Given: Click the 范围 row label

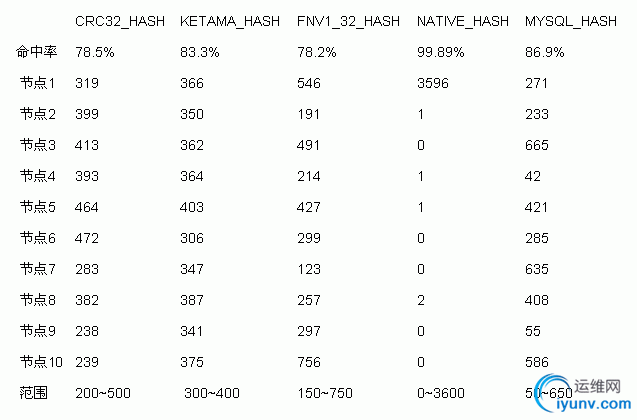Looking at the screenshot, I should [x=33, y=393].
